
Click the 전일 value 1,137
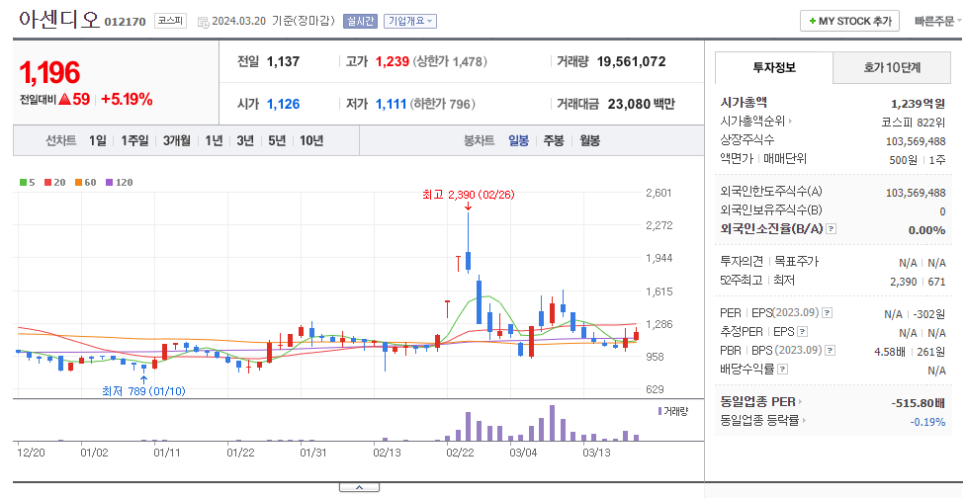(283, 62)
